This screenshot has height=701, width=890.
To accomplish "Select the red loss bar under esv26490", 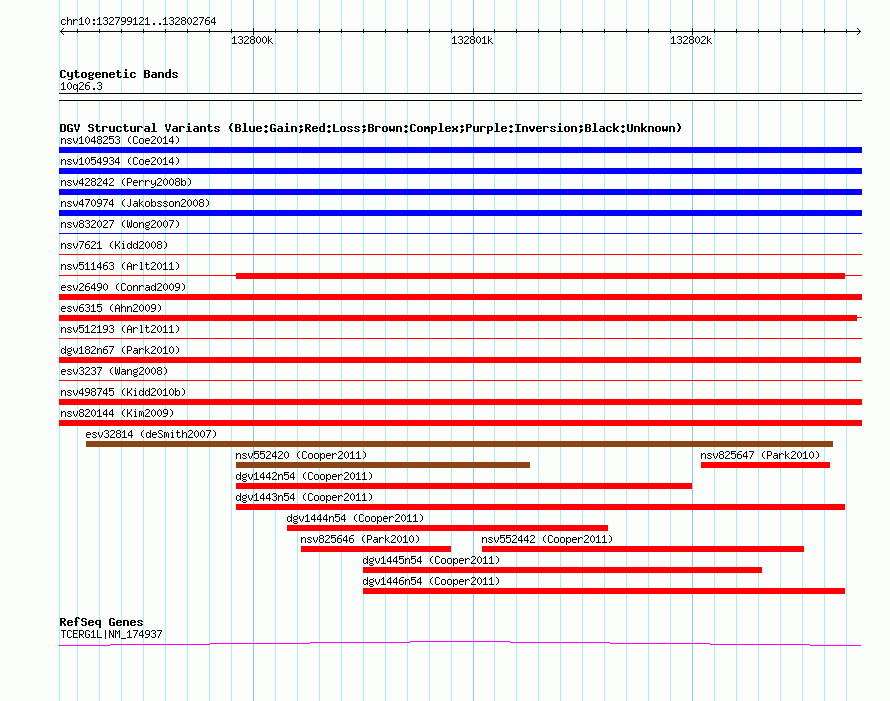I will (x=460, y=297).
